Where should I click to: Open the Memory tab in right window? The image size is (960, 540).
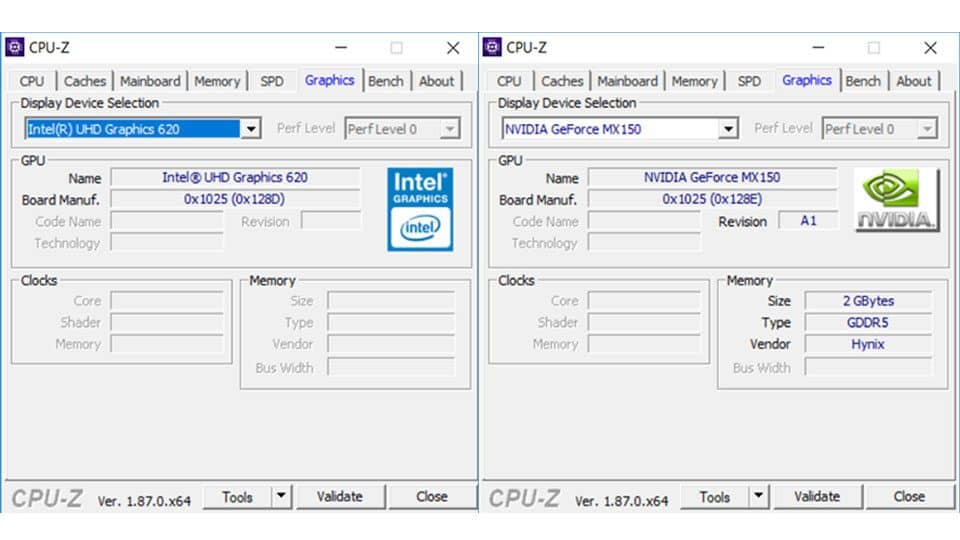pyautogui.click(x=694, y=81)
